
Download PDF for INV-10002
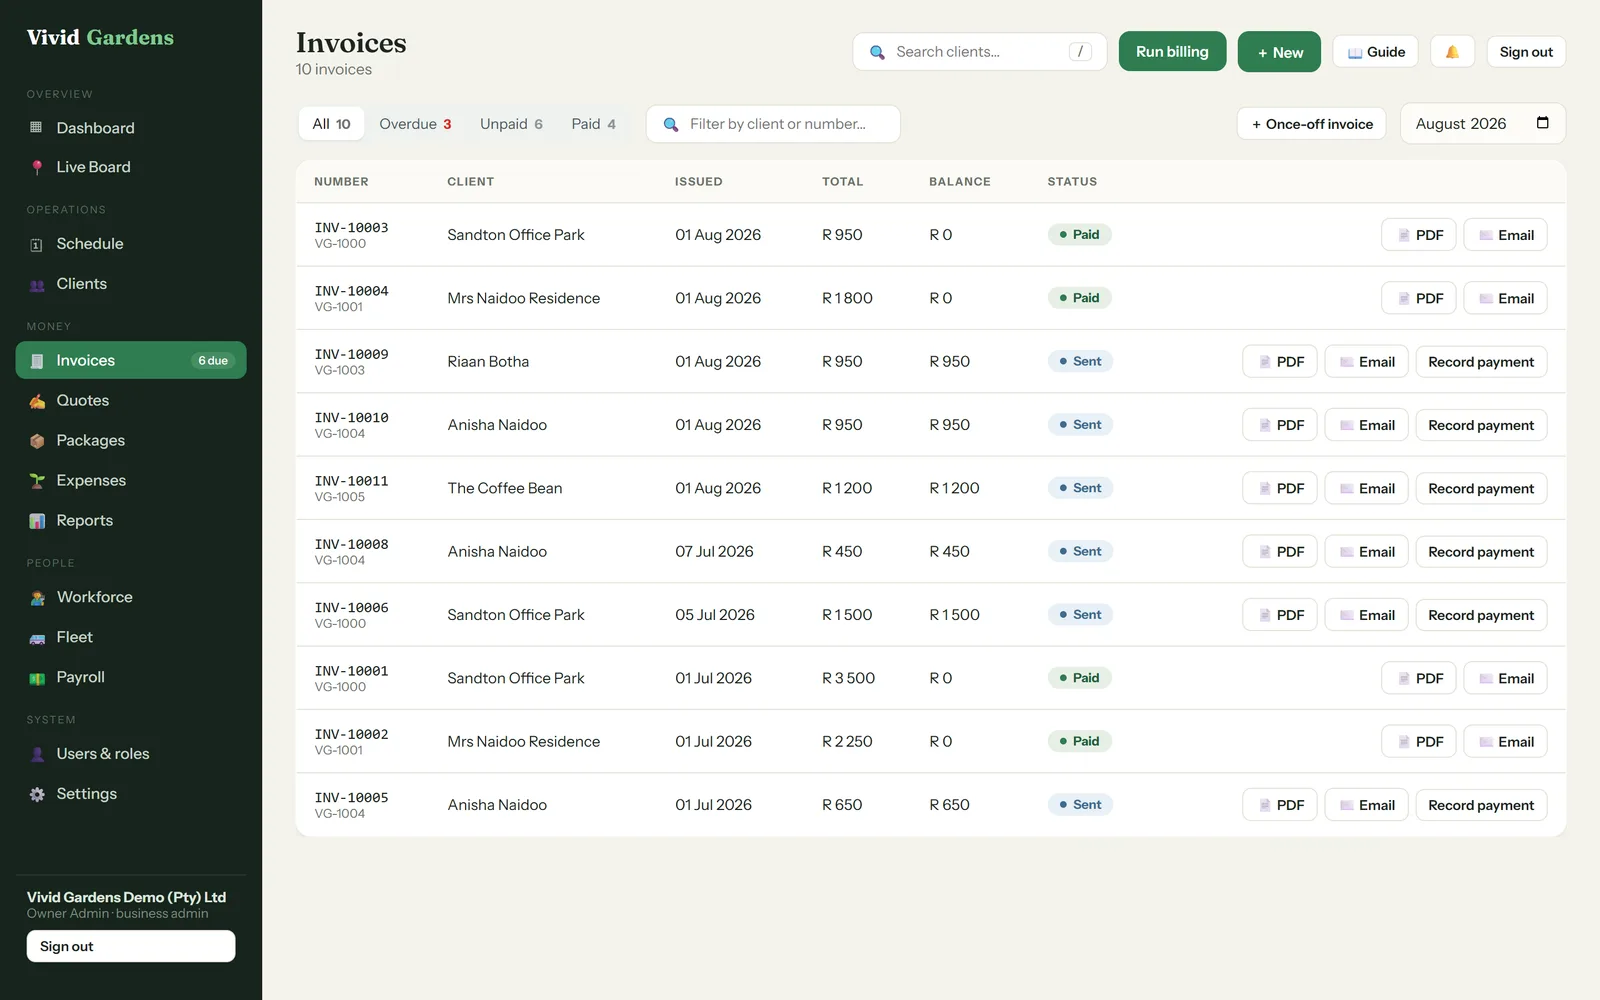click(1419, 742)
